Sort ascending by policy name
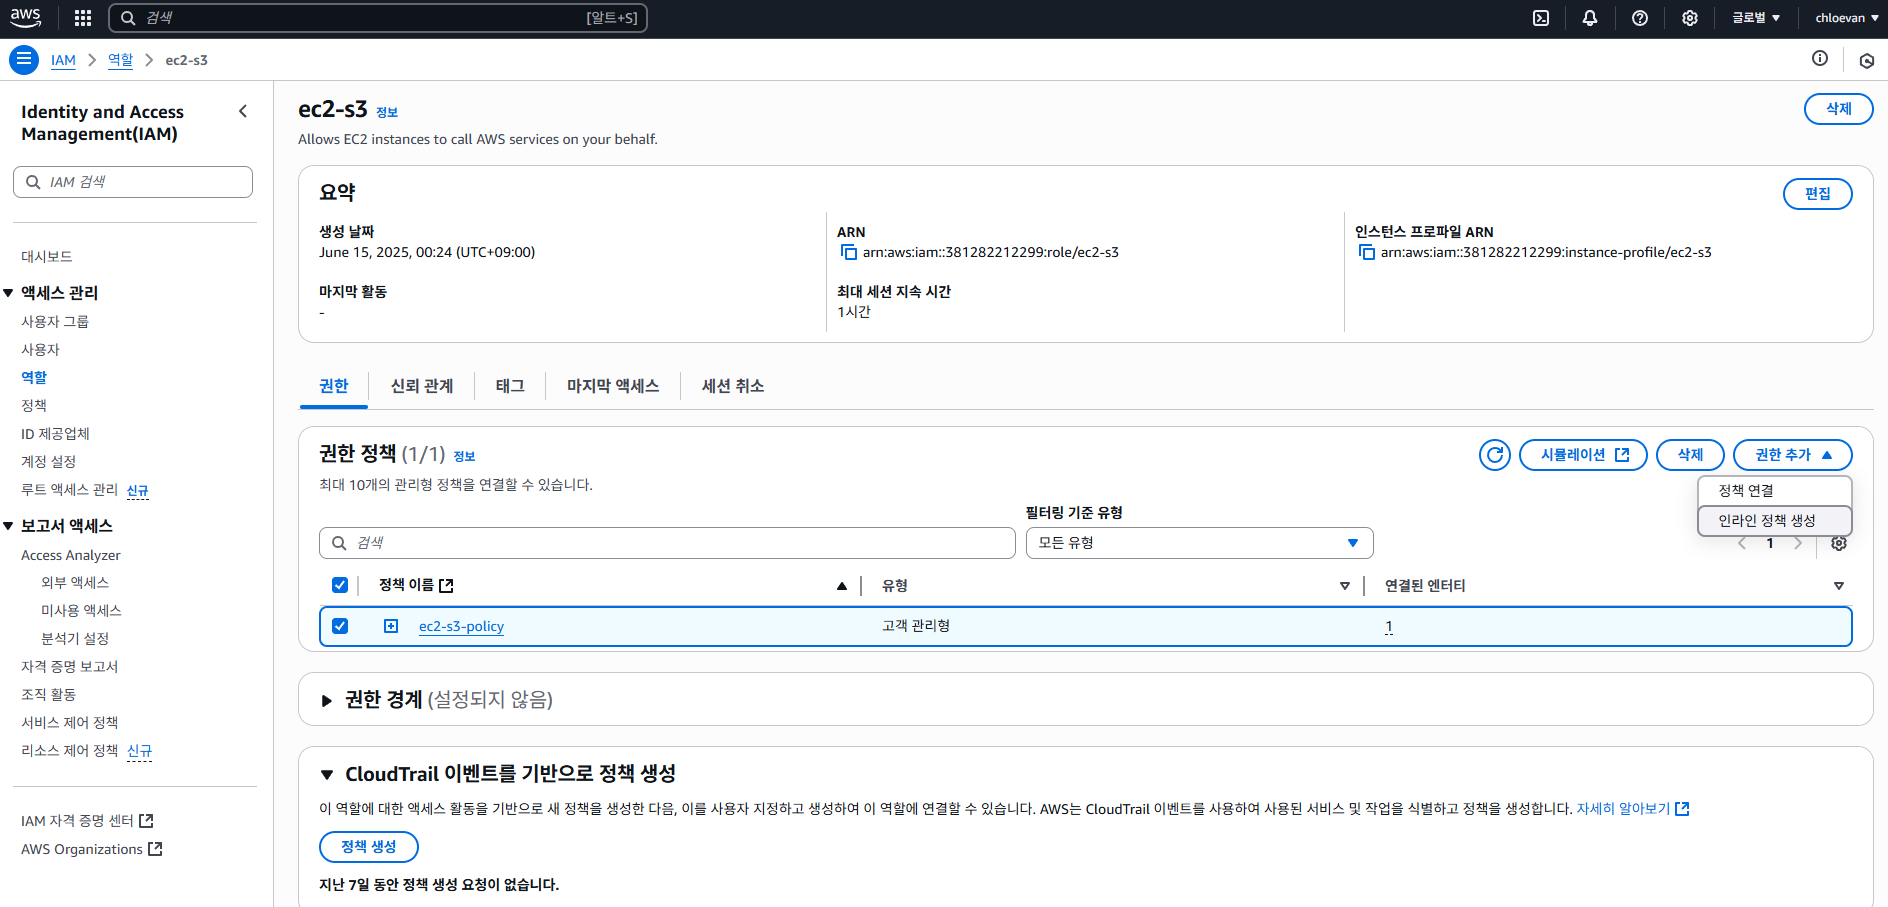The image size is (1888, 907). click(842, 586)
